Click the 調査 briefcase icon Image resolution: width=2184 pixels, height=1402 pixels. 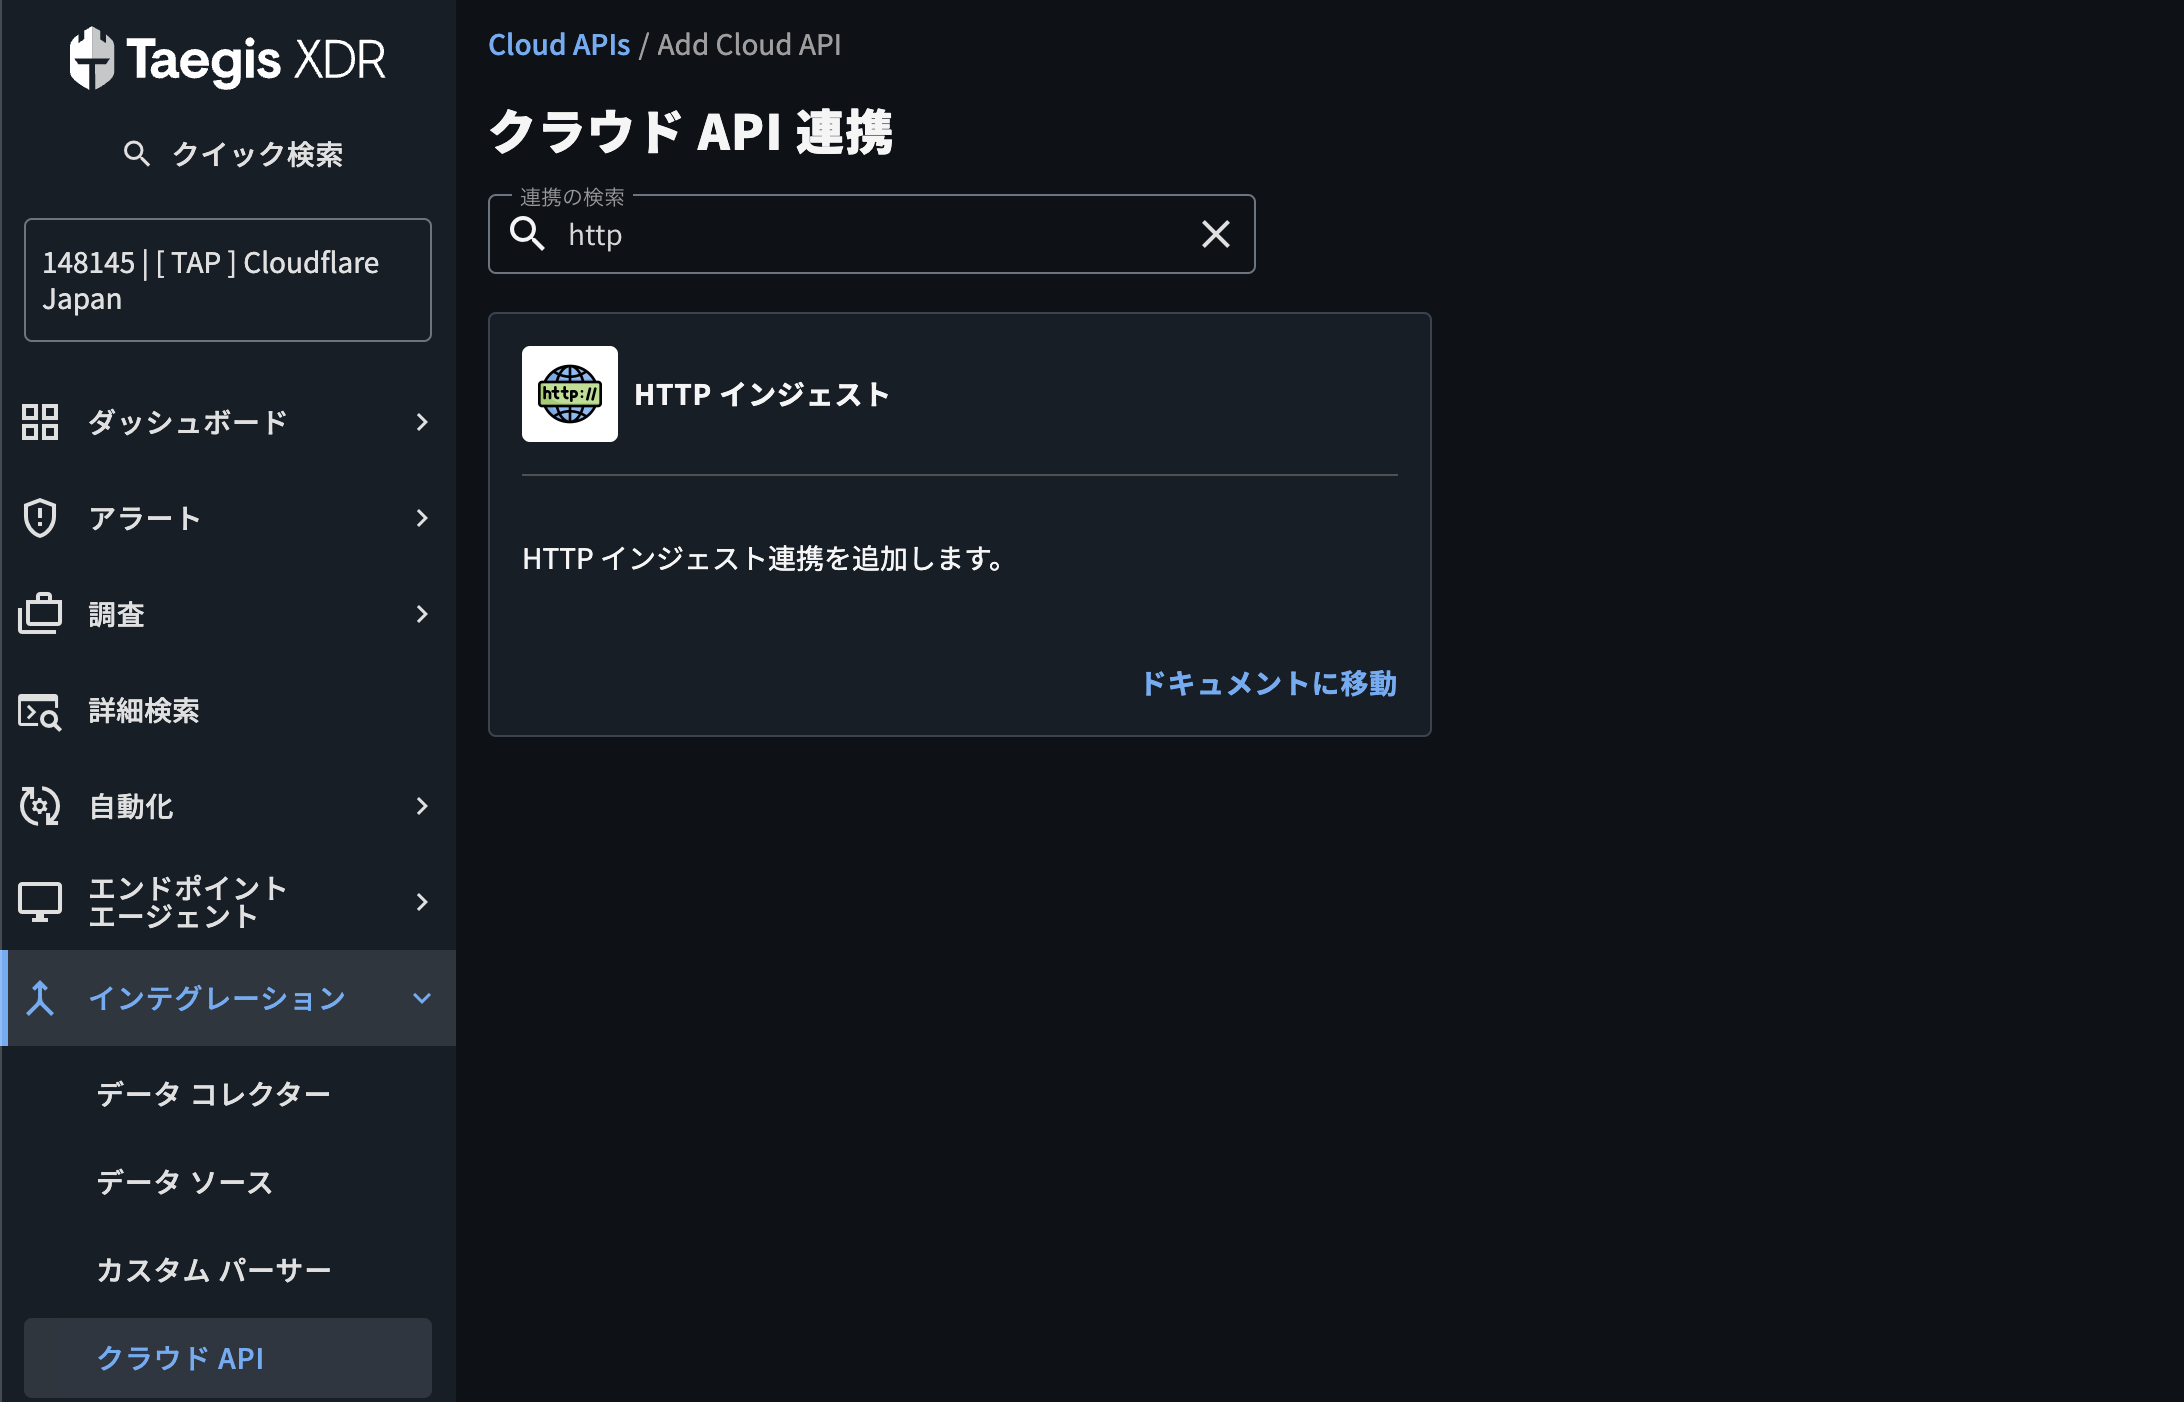(x=41, y=614)
